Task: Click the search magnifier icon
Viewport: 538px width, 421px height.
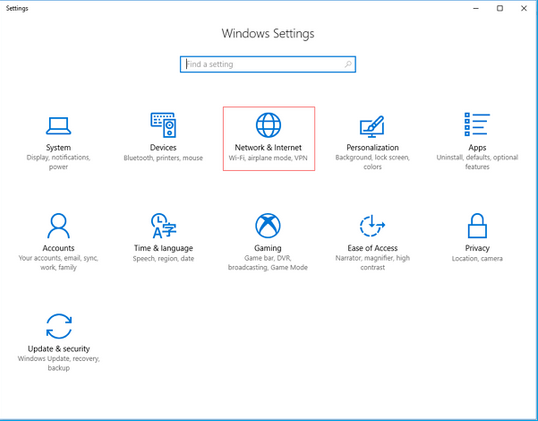Action: click(x=348, y=64)
